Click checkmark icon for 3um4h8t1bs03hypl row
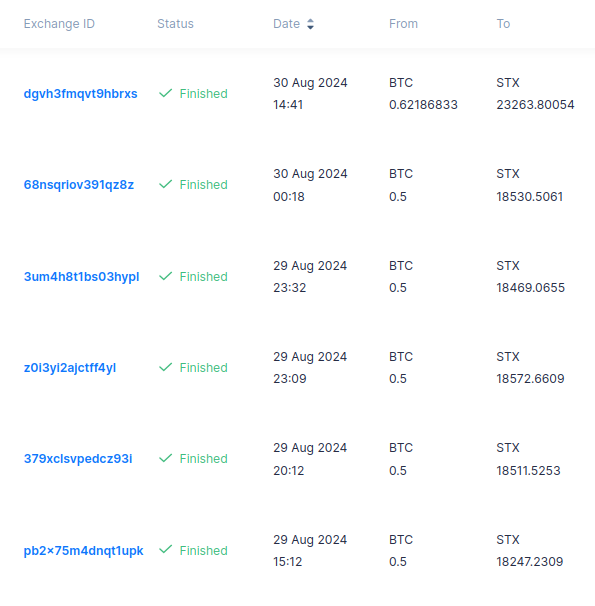595x606 pixels. click(x=165, y=276)
